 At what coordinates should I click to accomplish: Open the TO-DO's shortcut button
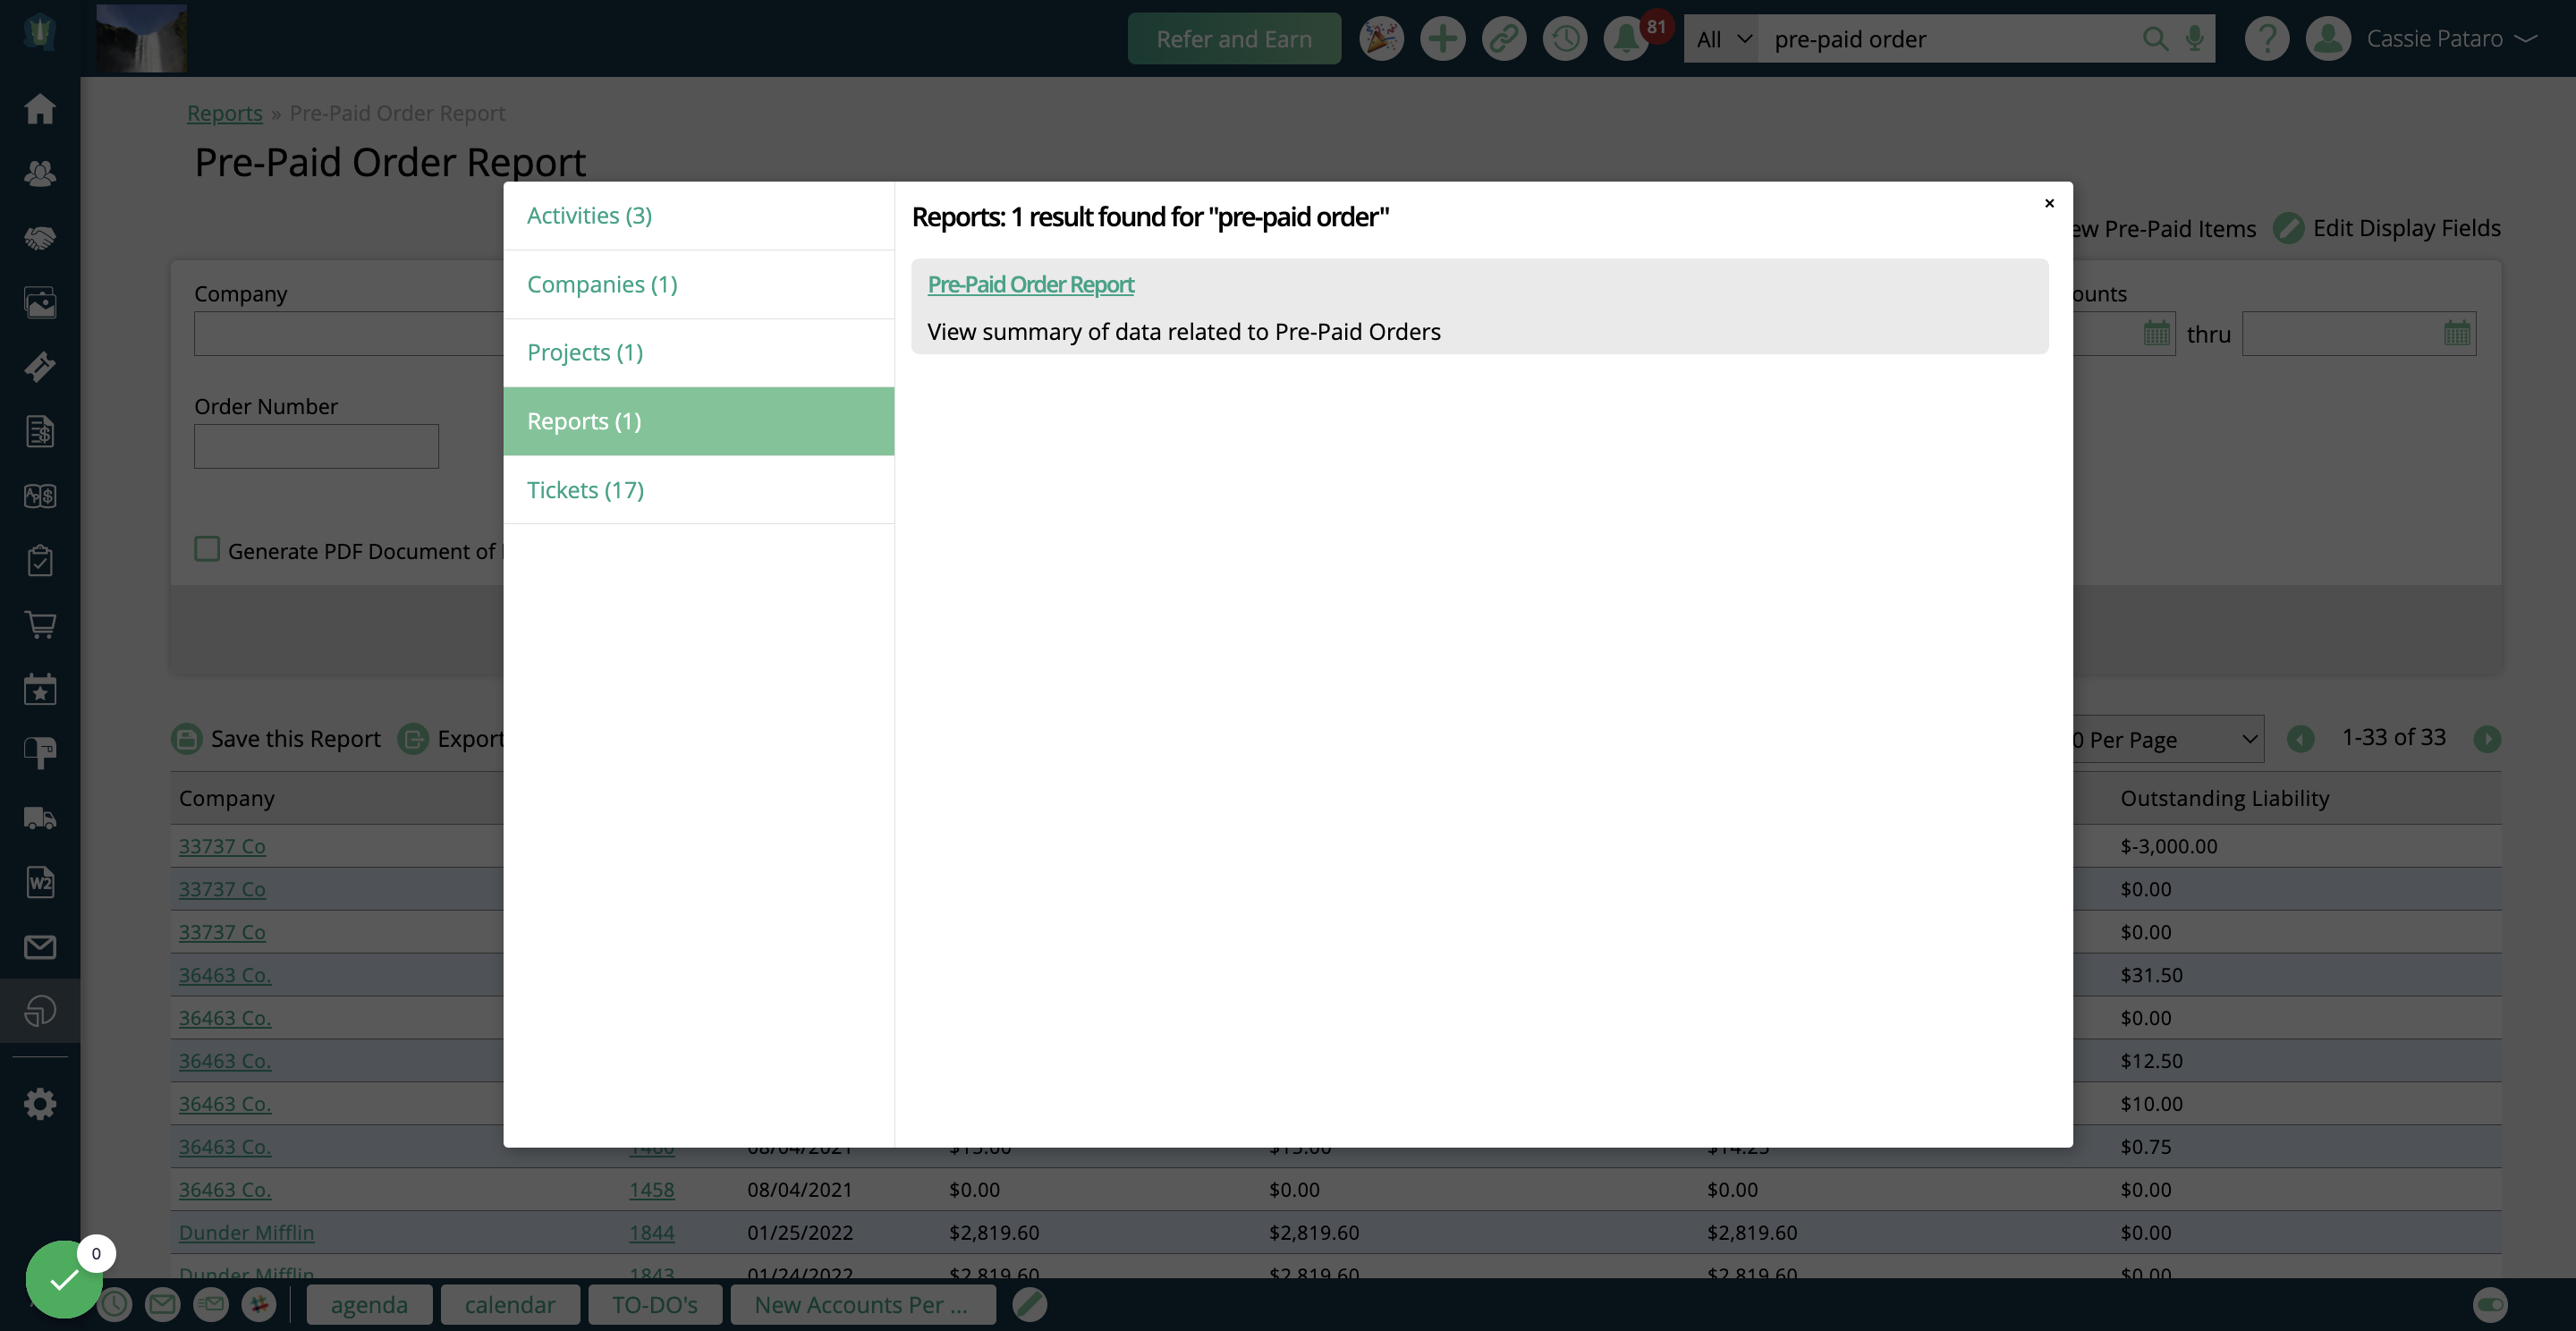tap(655, 1304)
